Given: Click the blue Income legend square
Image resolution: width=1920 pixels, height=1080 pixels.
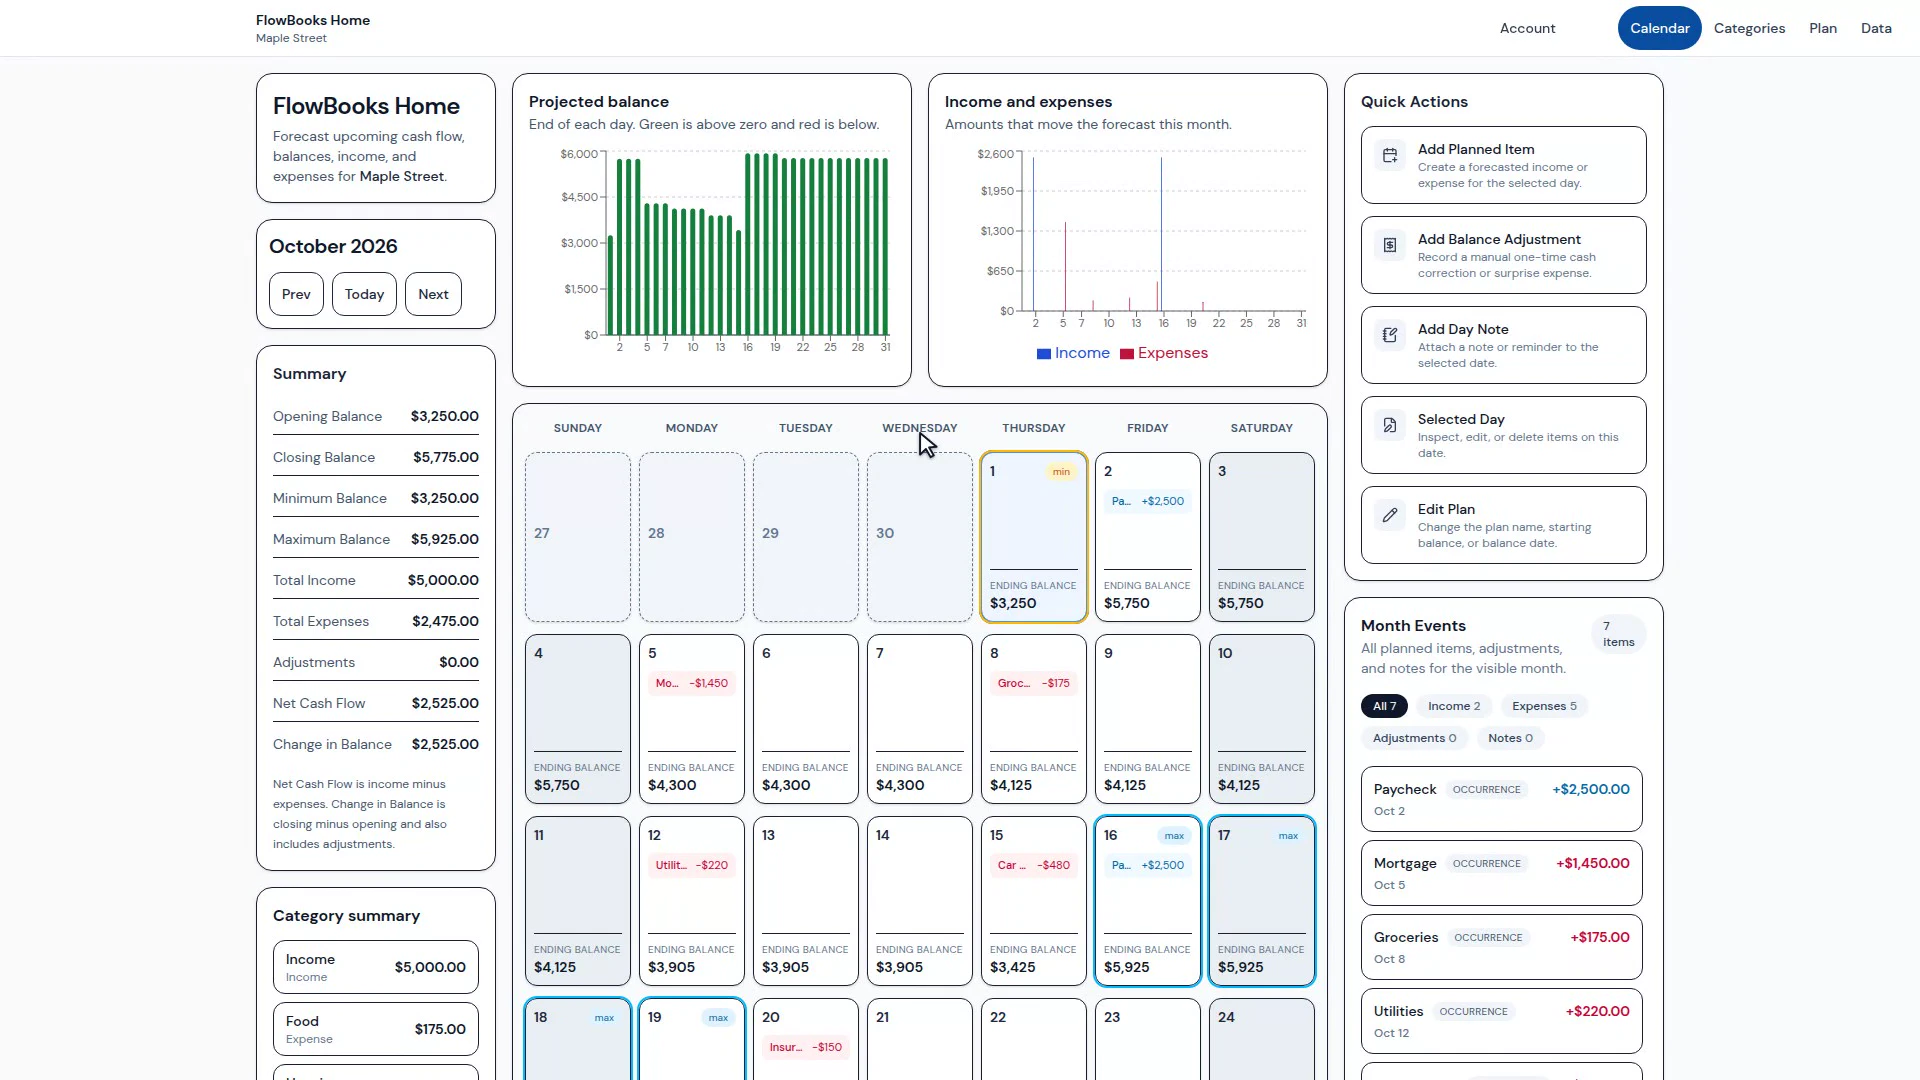Looking at the screenshot, I should 1044,354.
